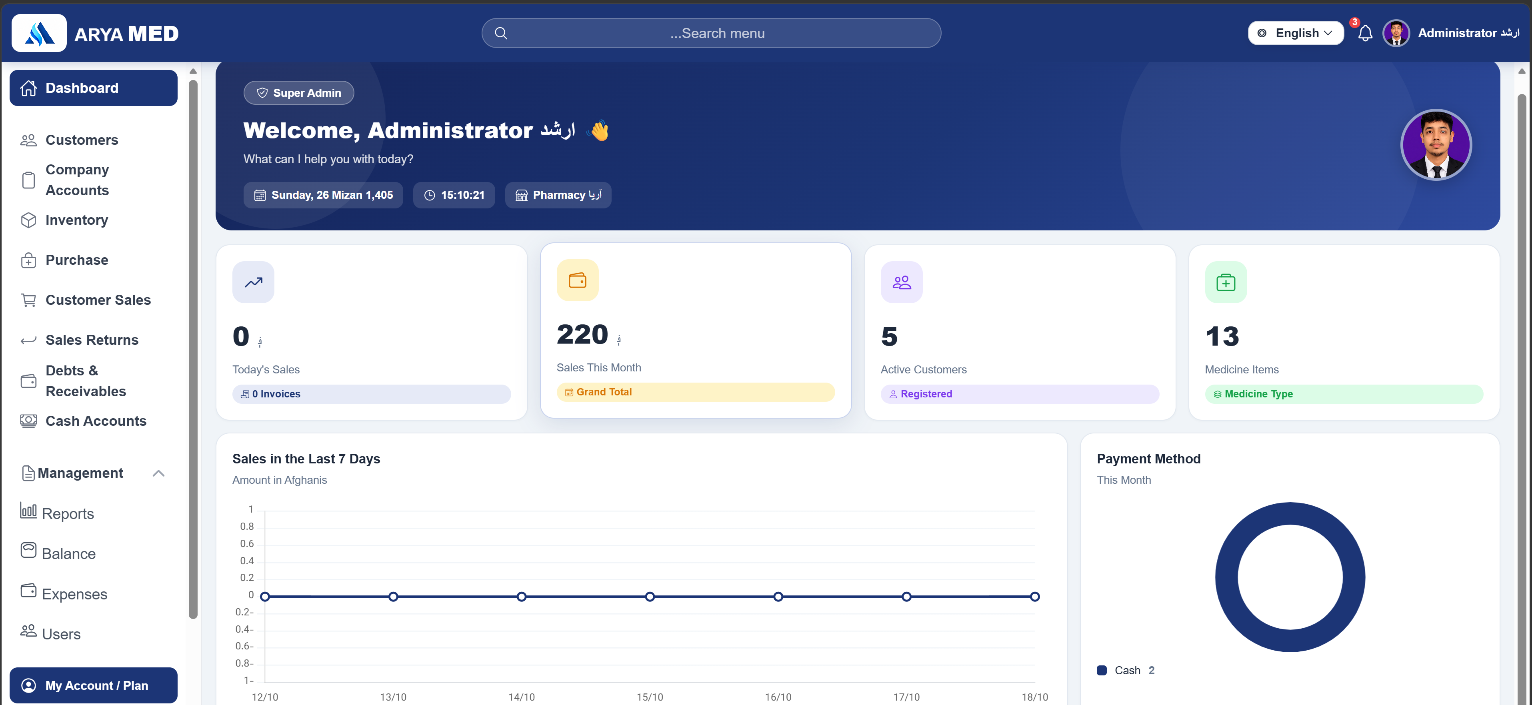
Task: Click the Expenses wallet icon
Action: (x=28, y=591)
